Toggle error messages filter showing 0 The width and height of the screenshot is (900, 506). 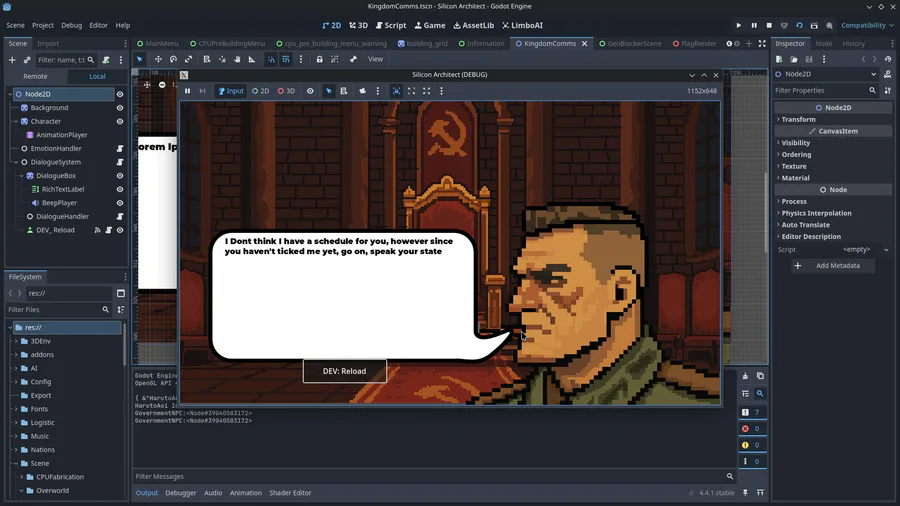point(752,429)
